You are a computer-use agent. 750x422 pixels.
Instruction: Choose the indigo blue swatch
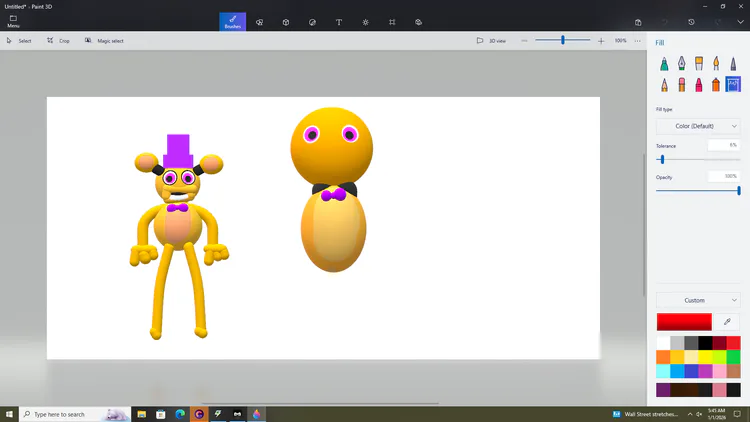(x=691, y=371)
